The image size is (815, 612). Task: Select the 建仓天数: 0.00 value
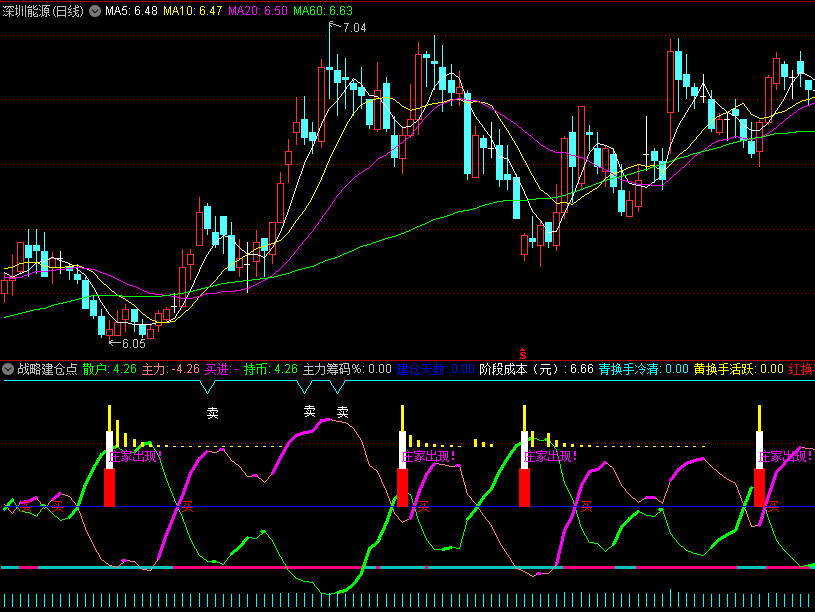tap(435, 369)
